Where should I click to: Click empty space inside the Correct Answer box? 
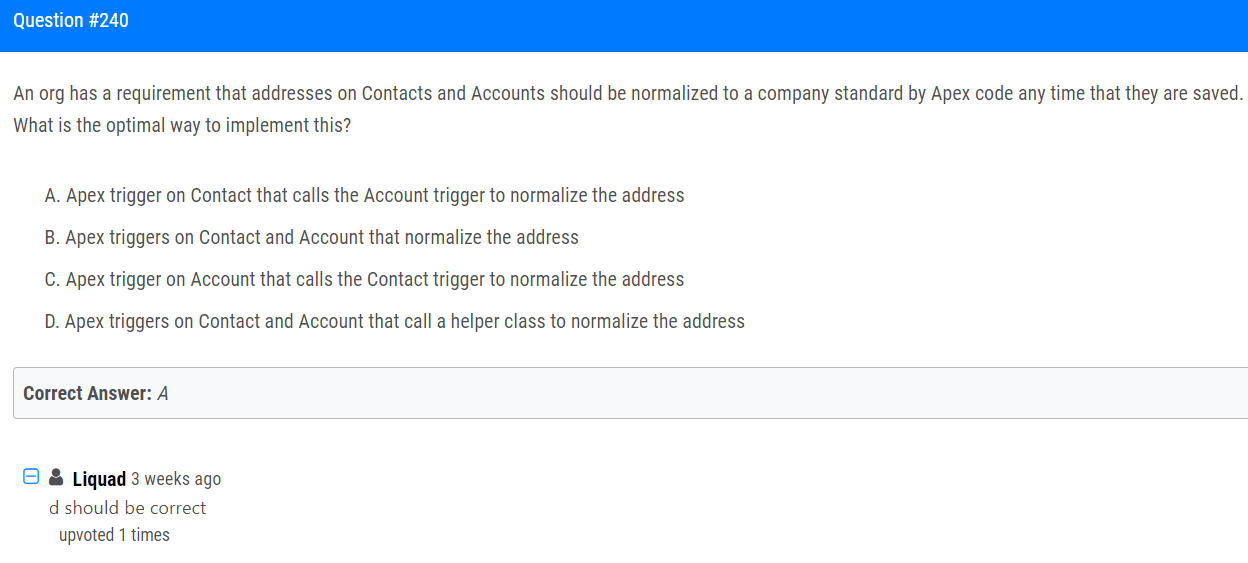click(700, 393)
